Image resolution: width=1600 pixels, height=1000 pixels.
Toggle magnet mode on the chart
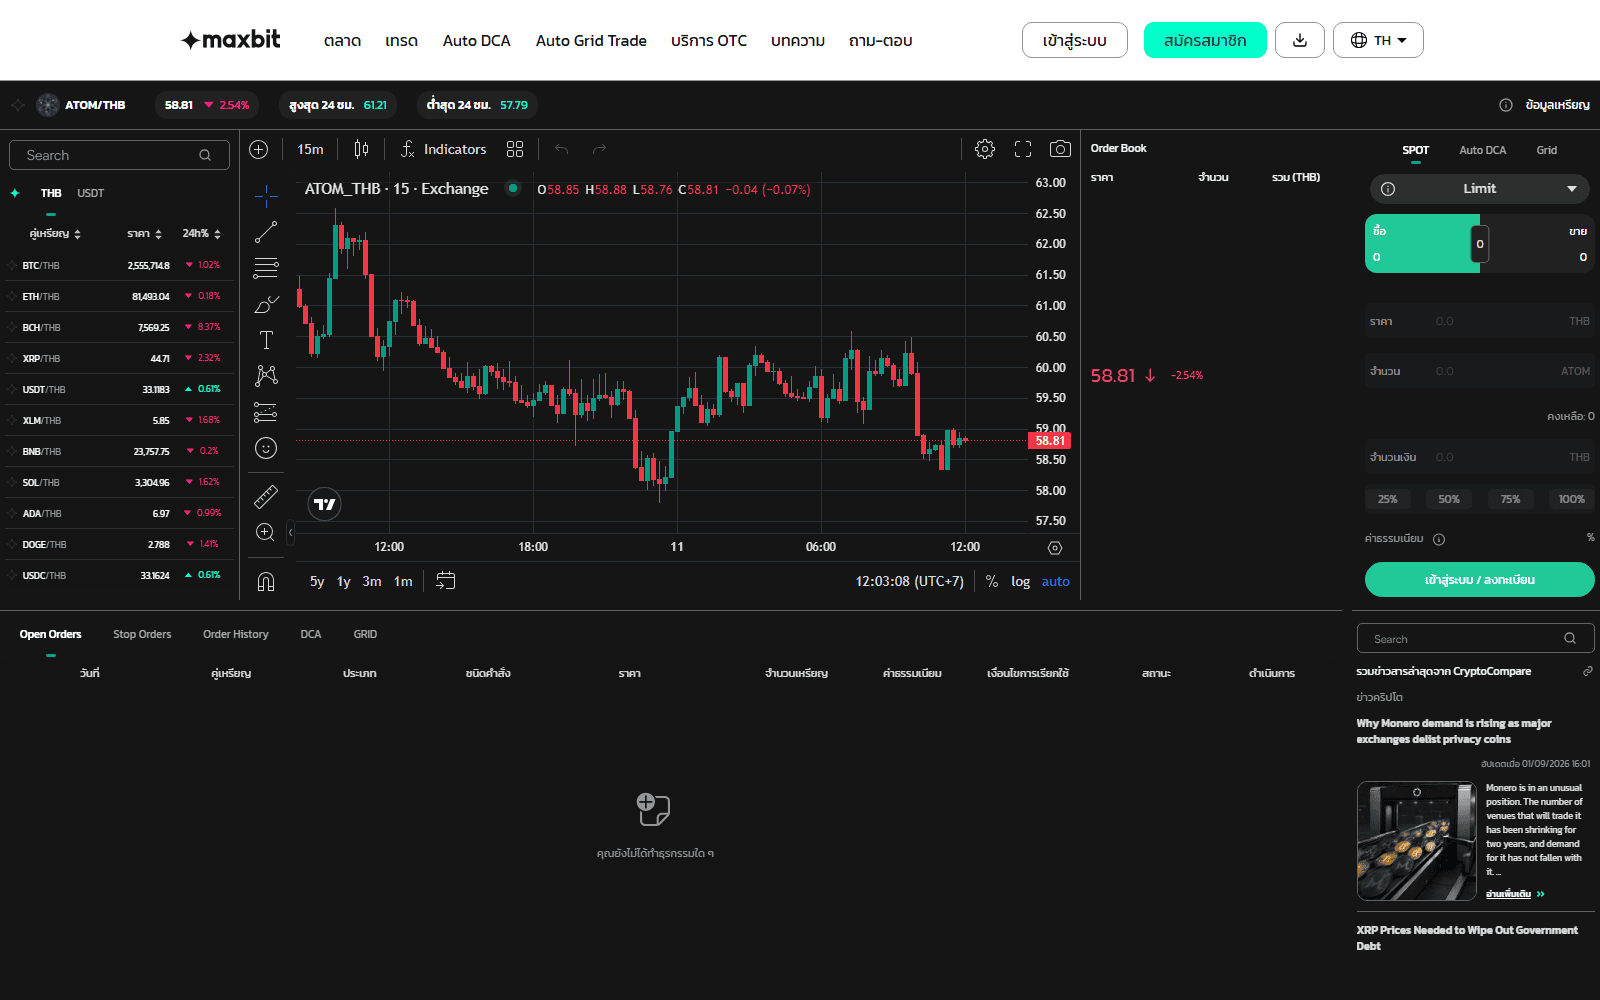[x=266, y=581]
